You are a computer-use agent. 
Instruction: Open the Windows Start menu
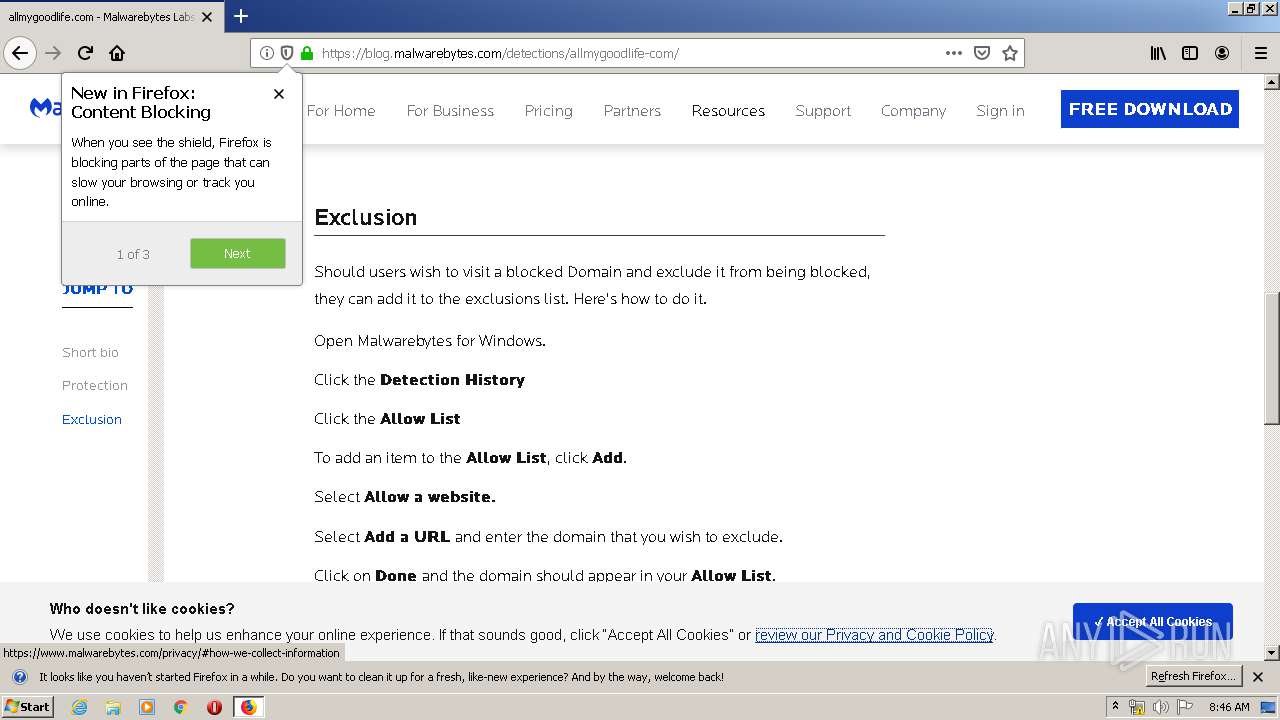coord(28,706)
